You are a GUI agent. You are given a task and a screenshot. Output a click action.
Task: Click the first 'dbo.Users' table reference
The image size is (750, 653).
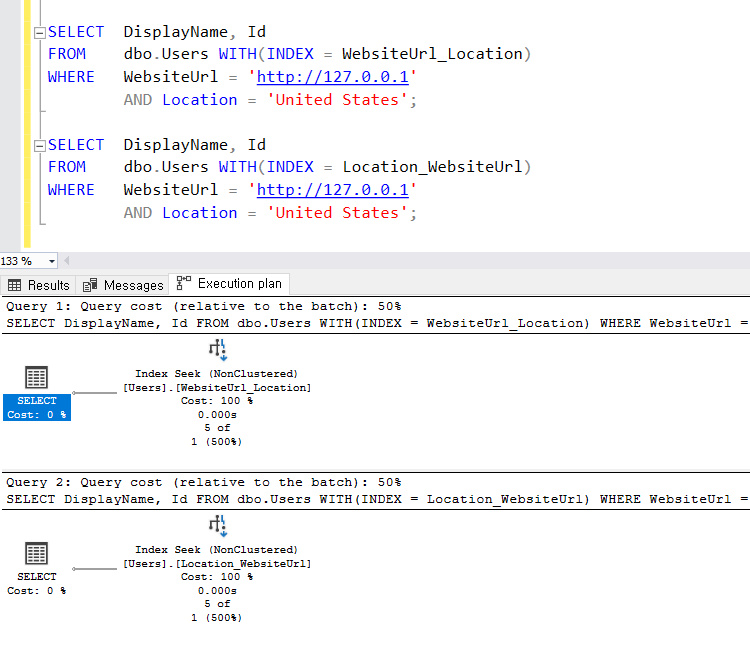[166, 54]
